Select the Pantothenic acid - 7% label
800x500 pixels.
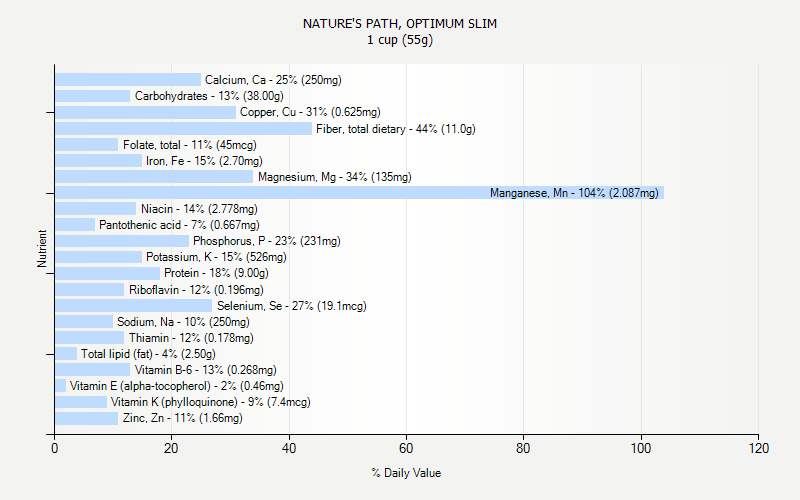[179, 224]
